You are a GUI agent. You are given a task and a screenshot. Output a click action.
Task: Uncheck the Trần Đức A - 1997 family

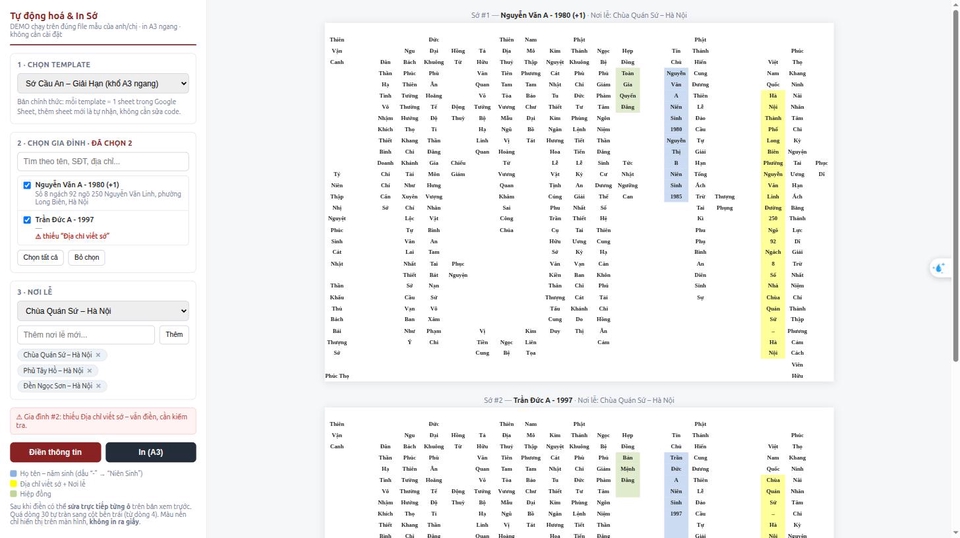[27, 220]
